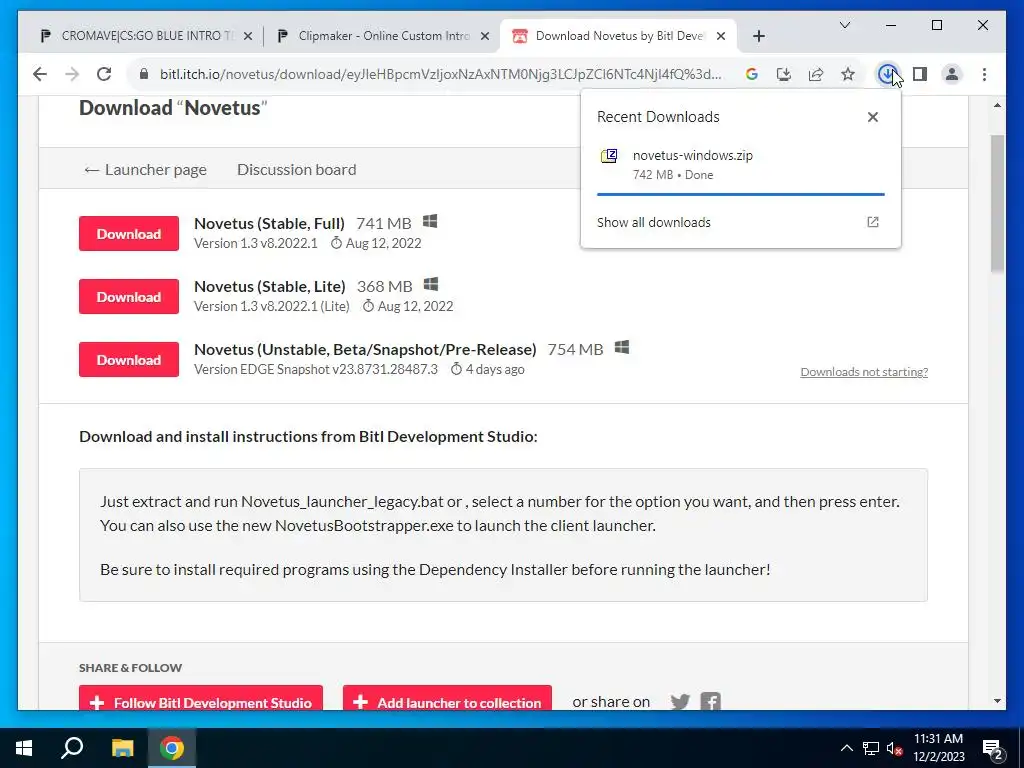
Task: Open Windows taskbar search
Action: [x=72, y=748]
